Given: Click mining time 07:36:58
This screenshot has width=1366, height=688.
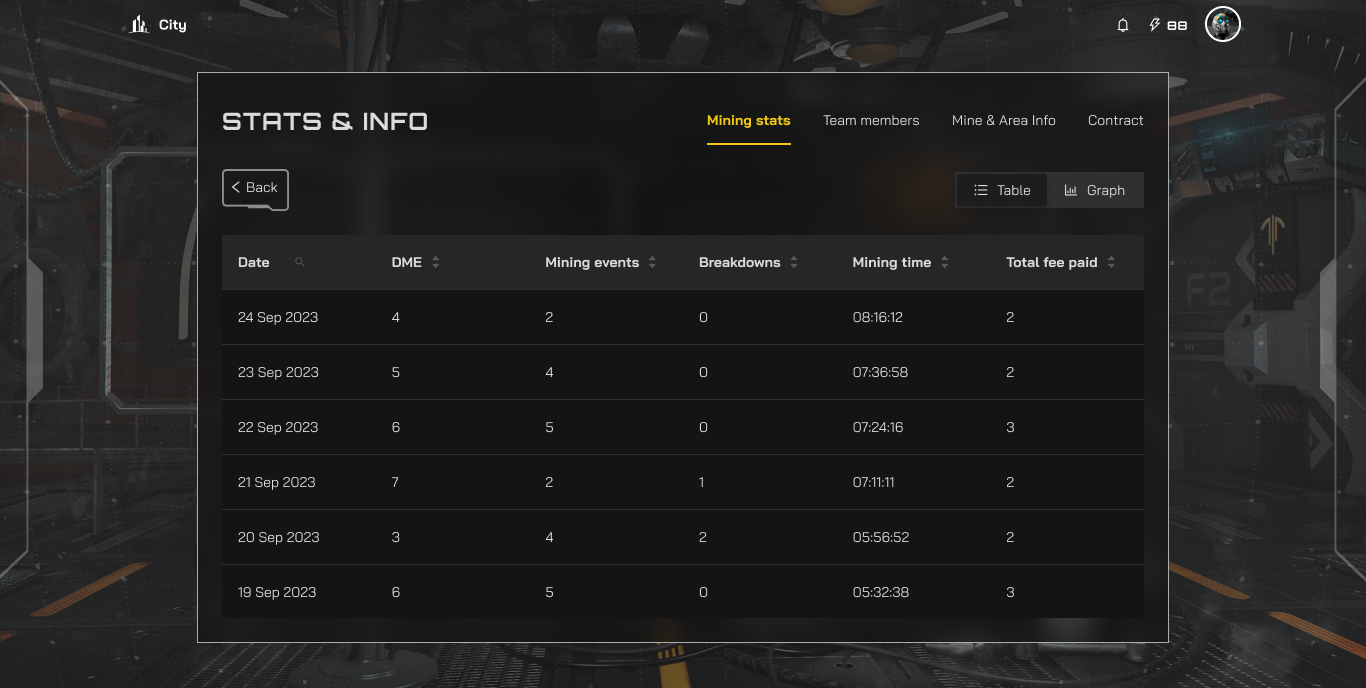Looking at the screenshot, I should (x=881, y=372).
